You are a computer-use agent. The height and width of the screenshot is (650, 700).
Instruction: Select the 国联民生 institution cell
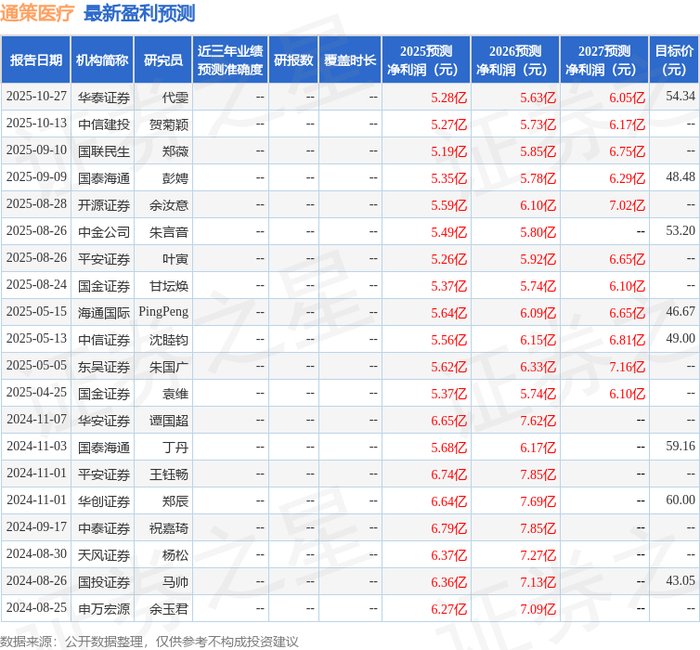click(x=104, y=151)
